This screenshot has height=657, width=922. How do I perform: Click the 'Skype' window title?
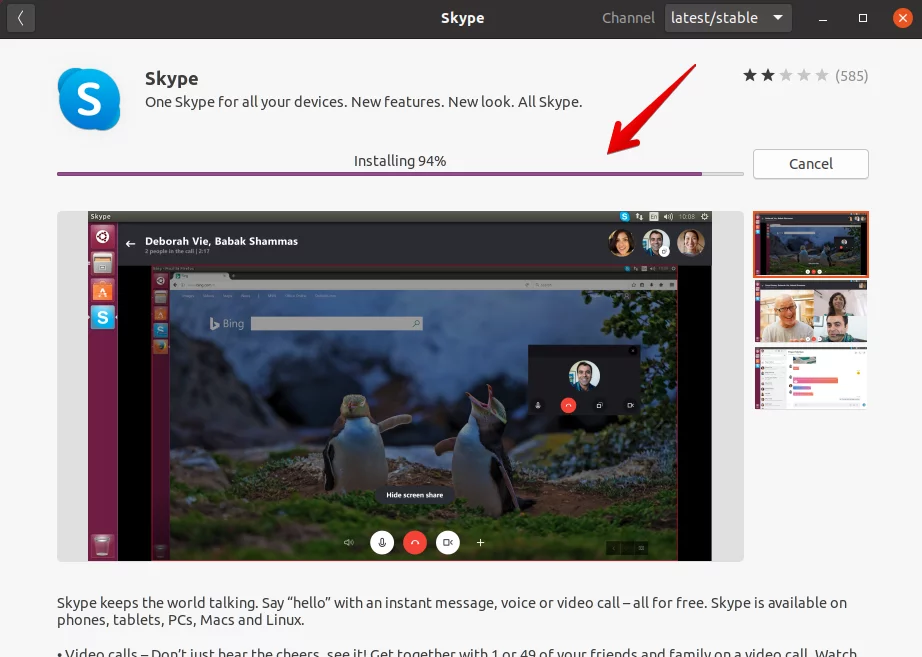tap(462, 18)
